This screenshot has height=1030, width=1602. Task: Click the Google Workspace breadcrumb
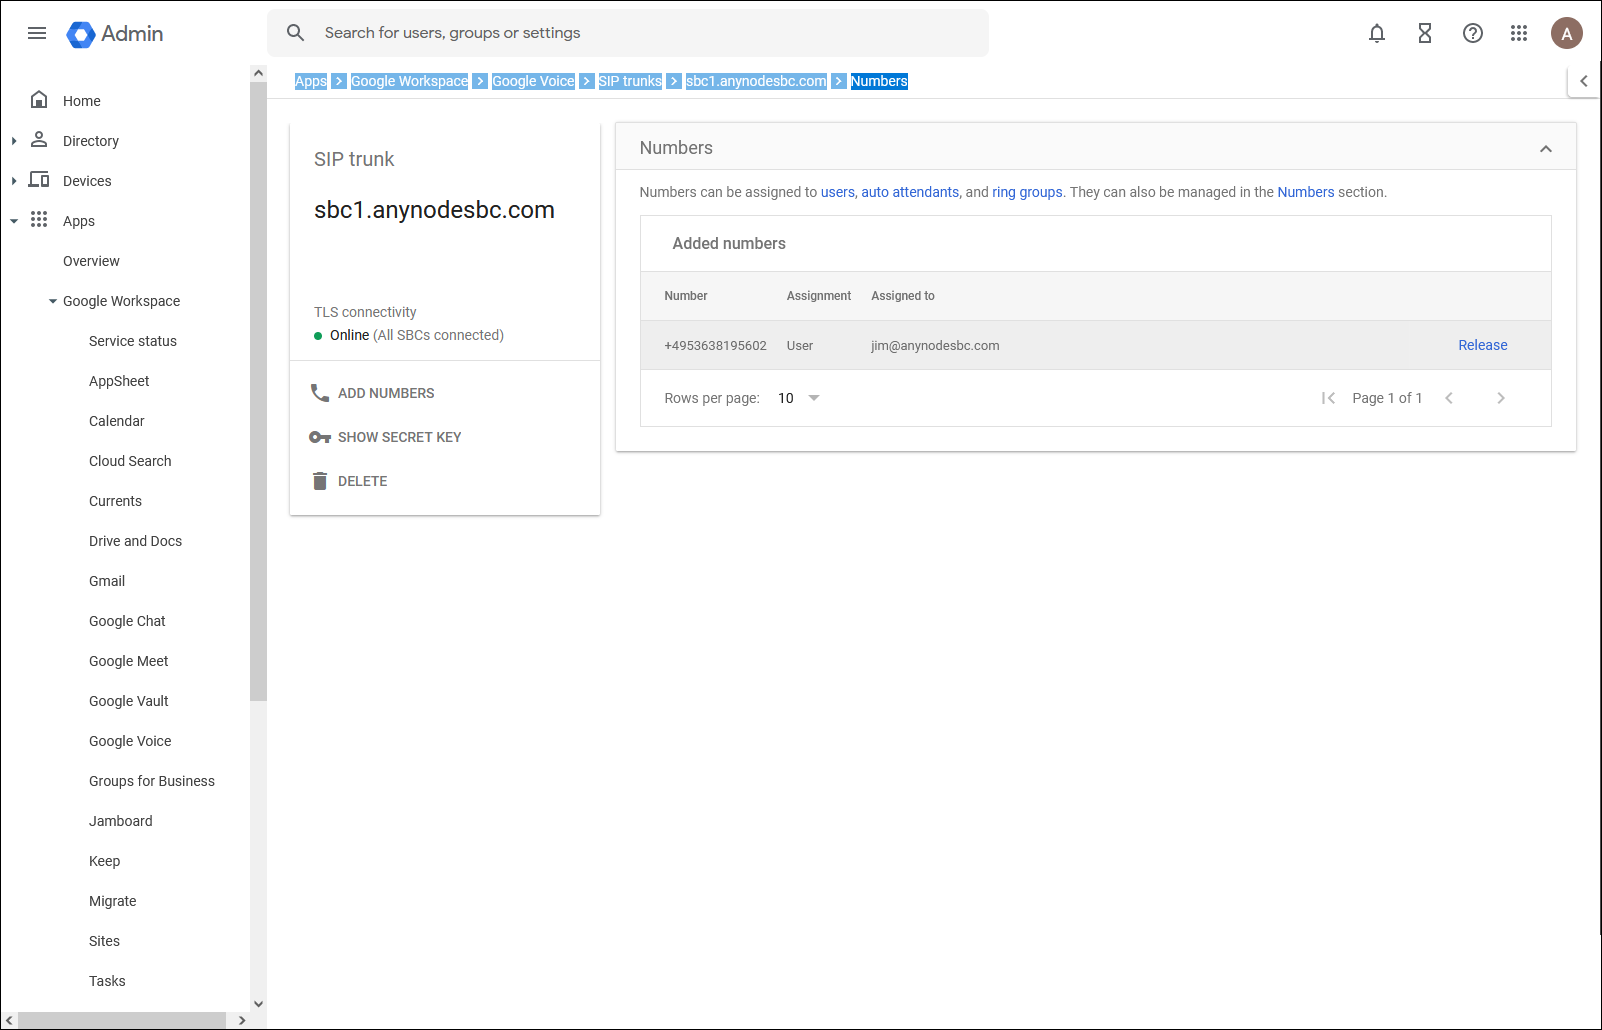410,81
